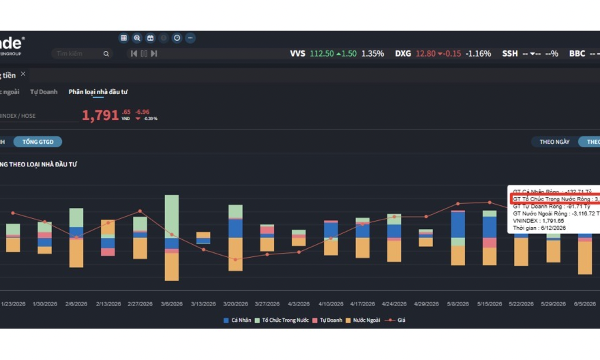600x360 pixels.
Task: Open the table grid toolbar icon
Action: tap(124, 38)
